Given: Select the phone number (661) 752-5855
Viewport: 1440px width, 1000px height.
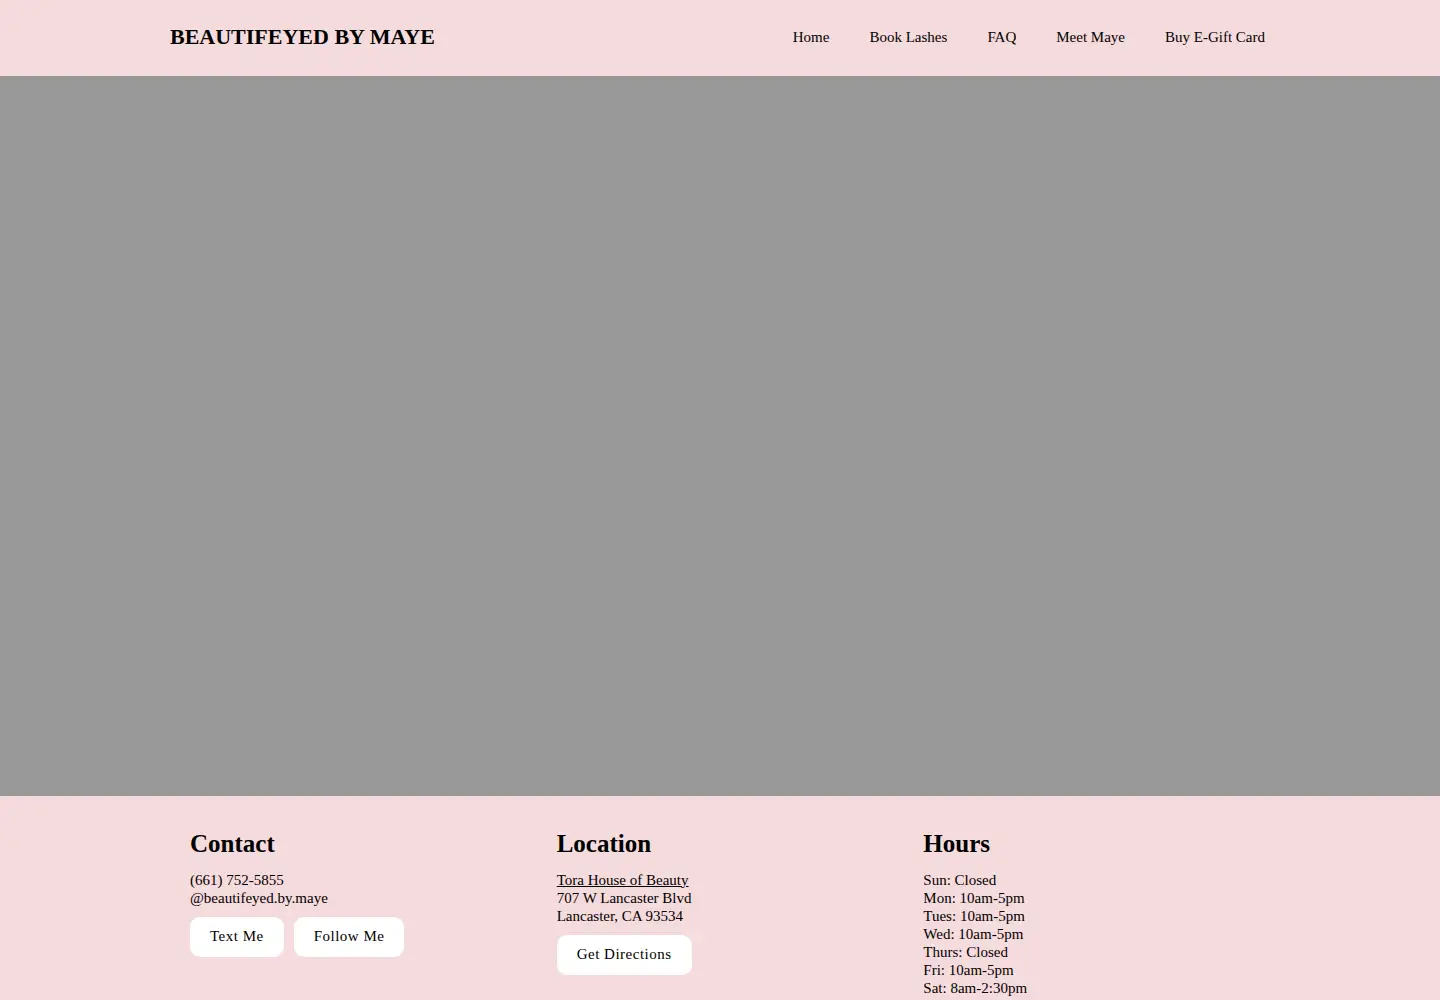Looking at the screenshot, I should pos(237,880).
